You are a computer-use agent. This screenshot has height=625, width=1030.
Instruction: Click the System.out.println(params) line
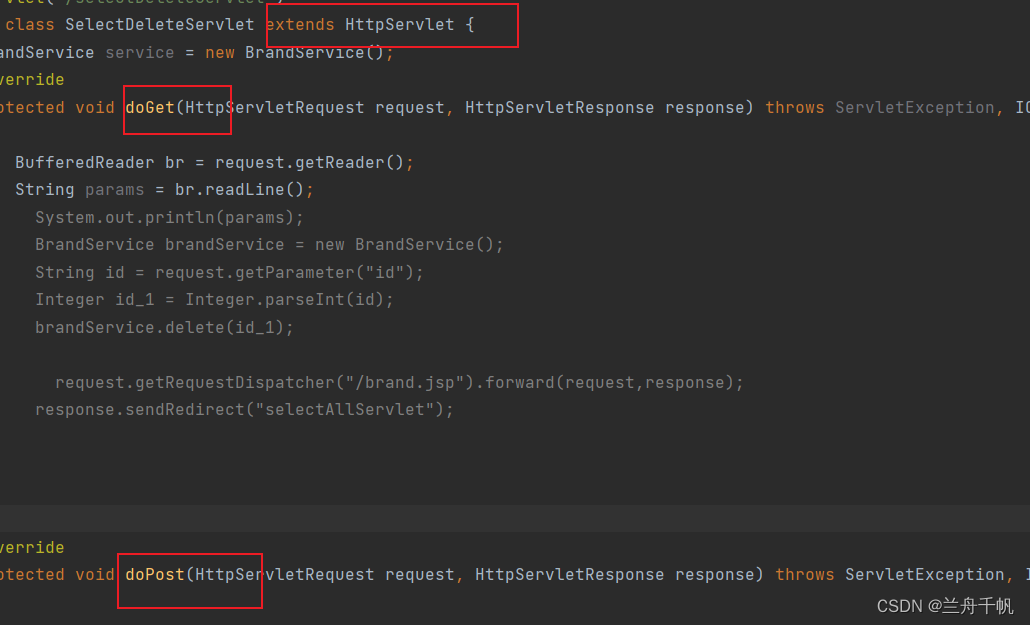pyautogui.click(x=169, y=218)
